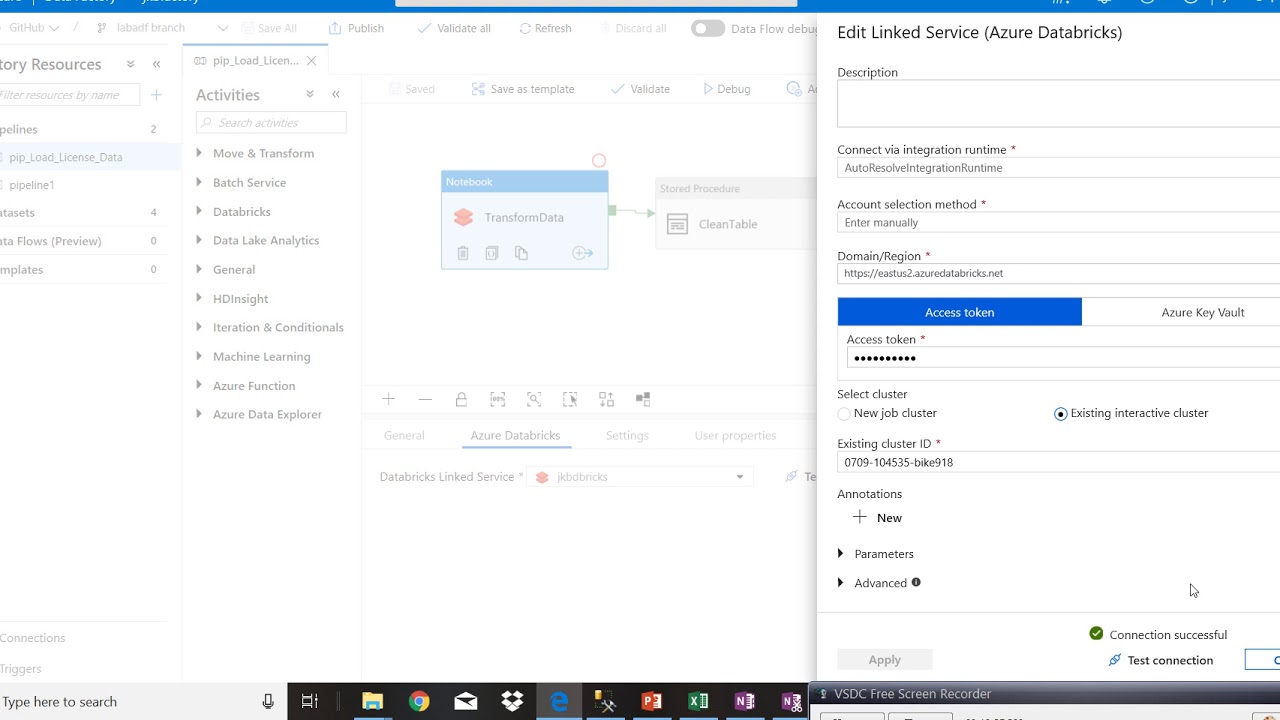Reset canvas zoom to 100%
This screenshot has width=1280, height=720.
pos(497,399)
